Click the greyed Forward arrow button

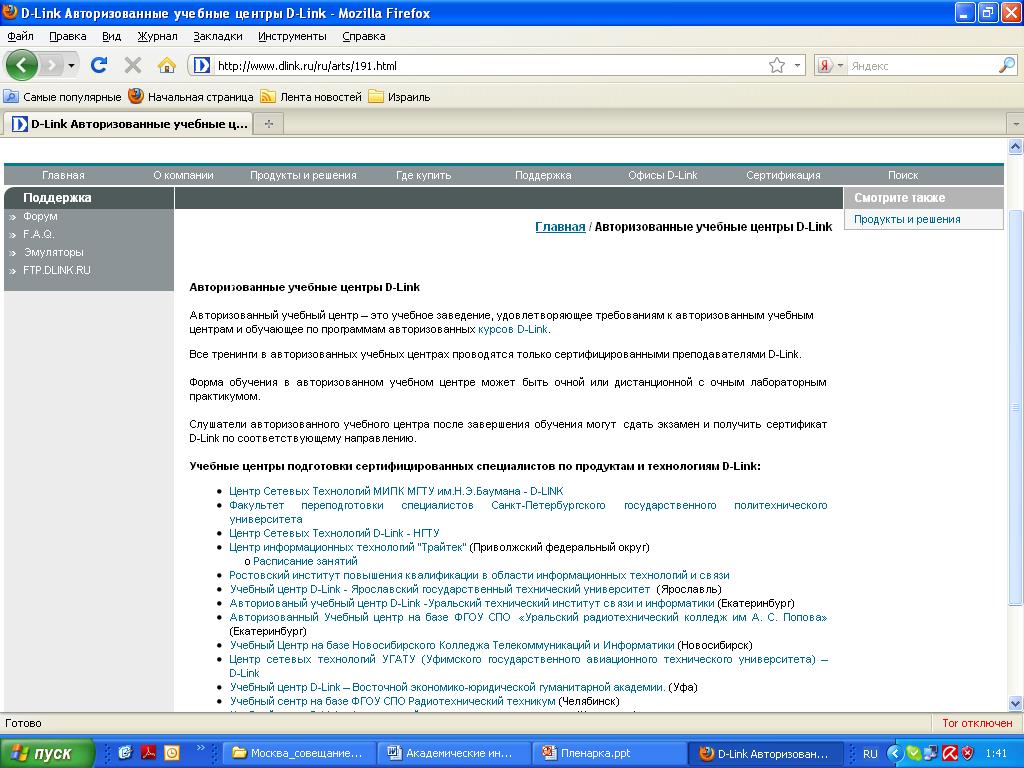tap(51, 65)
